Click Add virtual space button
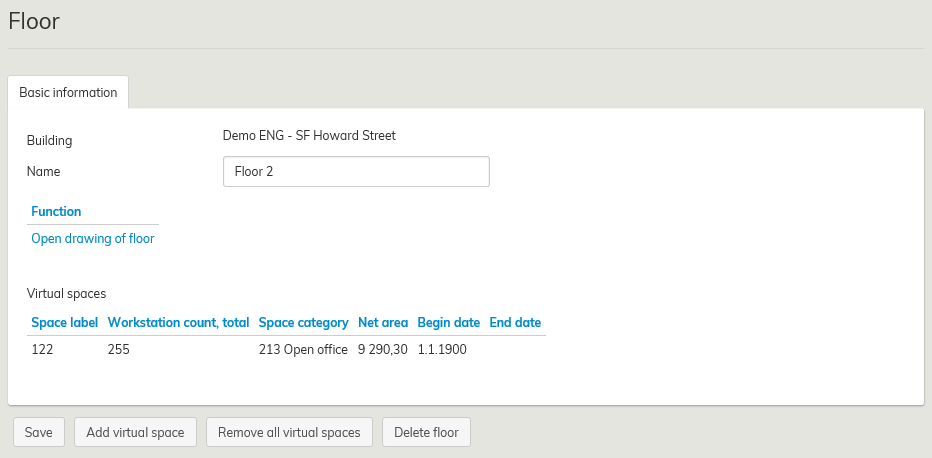The height and width of the screenshot is (458, 932). click(135, 432)
